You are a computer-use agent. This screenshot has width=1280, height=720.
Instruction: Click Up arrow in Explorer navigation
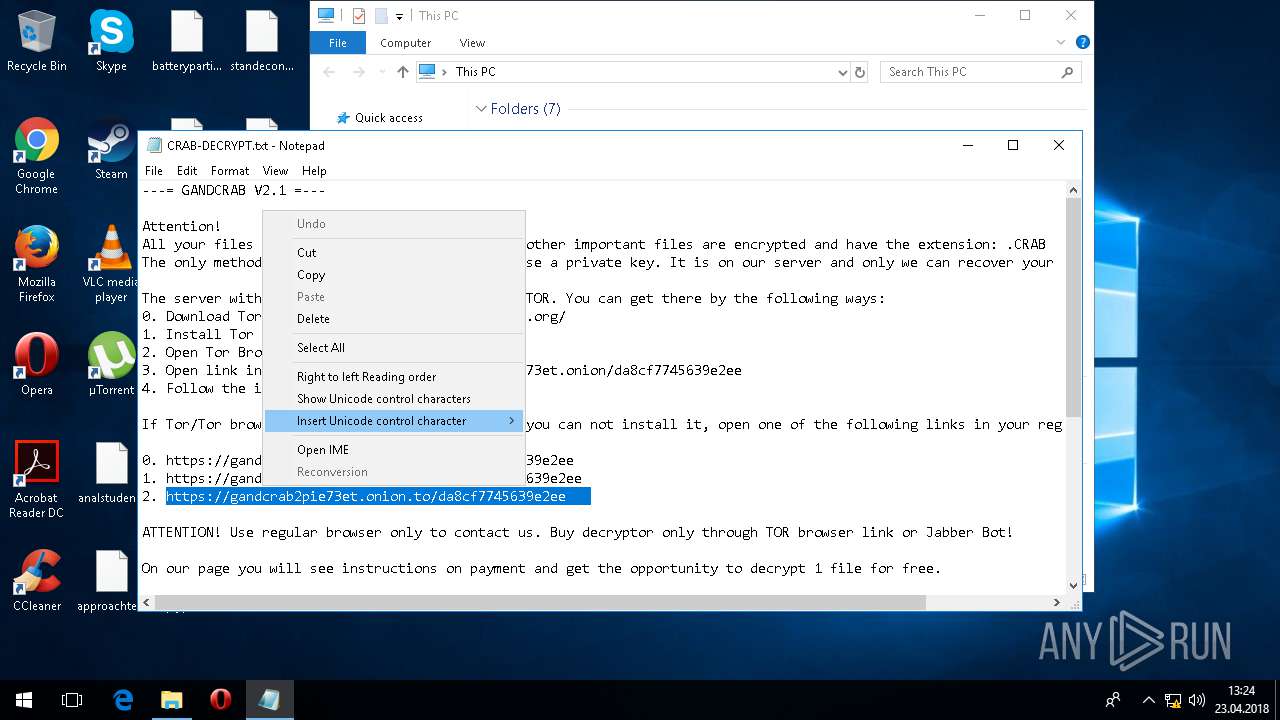coord(403,72)
